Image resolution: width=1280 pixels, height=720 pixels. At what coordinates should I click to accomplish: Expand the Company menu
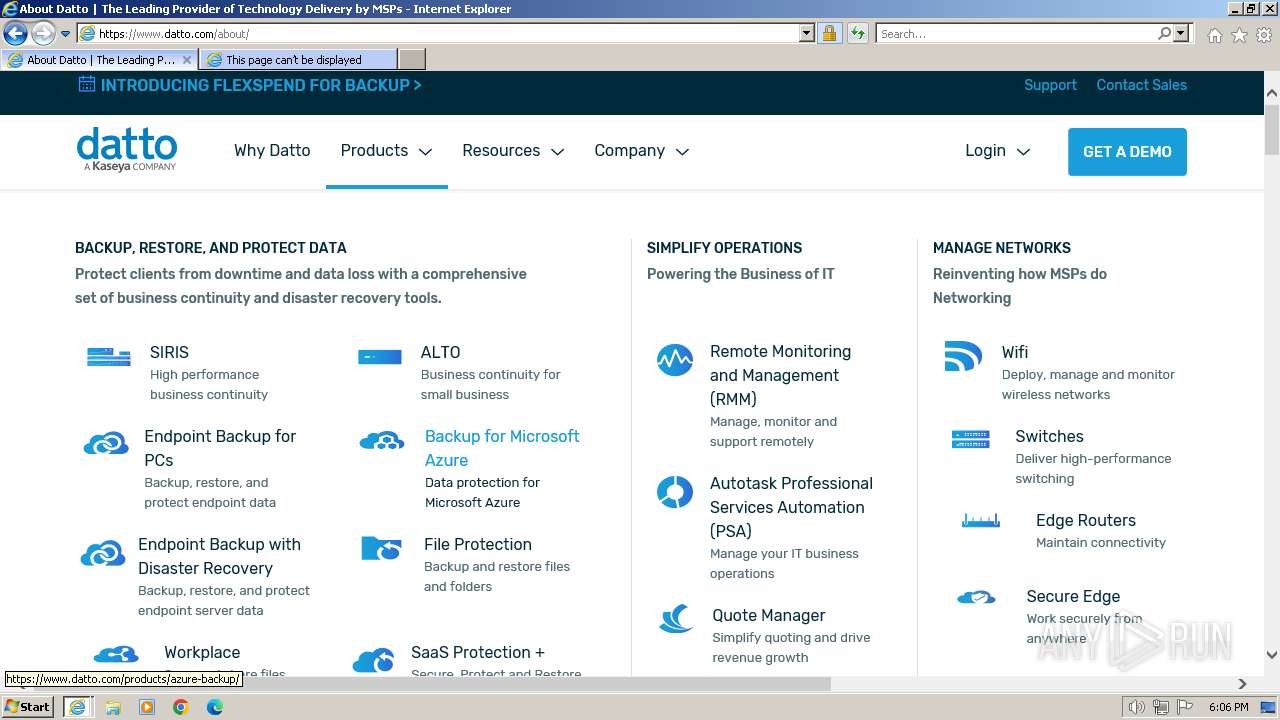[x=641, y=150]
